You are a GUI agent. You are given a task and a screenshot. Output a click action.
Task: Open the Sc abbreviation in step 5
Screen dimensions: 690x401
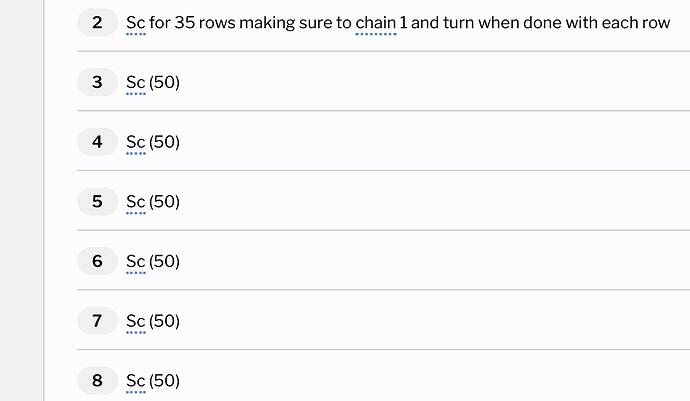click(136, 202)
